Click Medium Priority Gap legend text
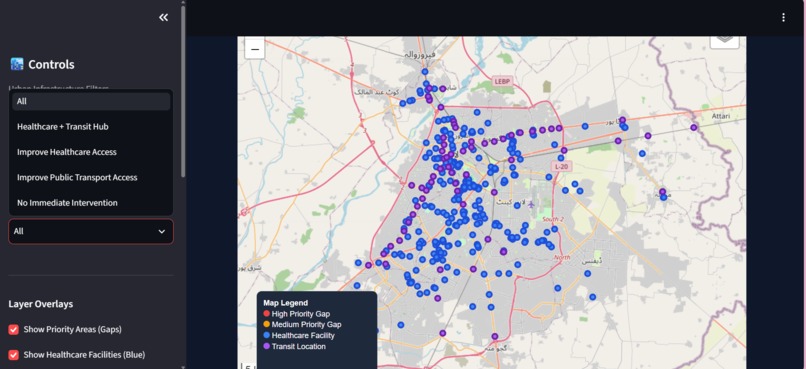 pos(306,324)
